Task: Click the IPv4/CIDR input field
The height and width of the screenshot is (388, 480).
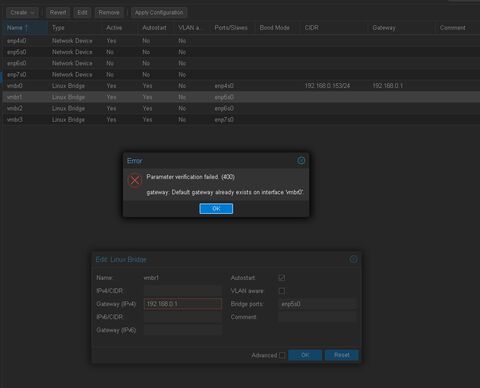Action: pyautogui.click(x=183, y=291)
